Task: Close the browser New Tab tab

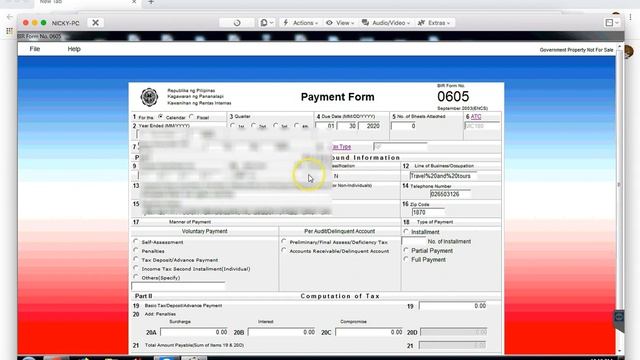Action: 134,2
